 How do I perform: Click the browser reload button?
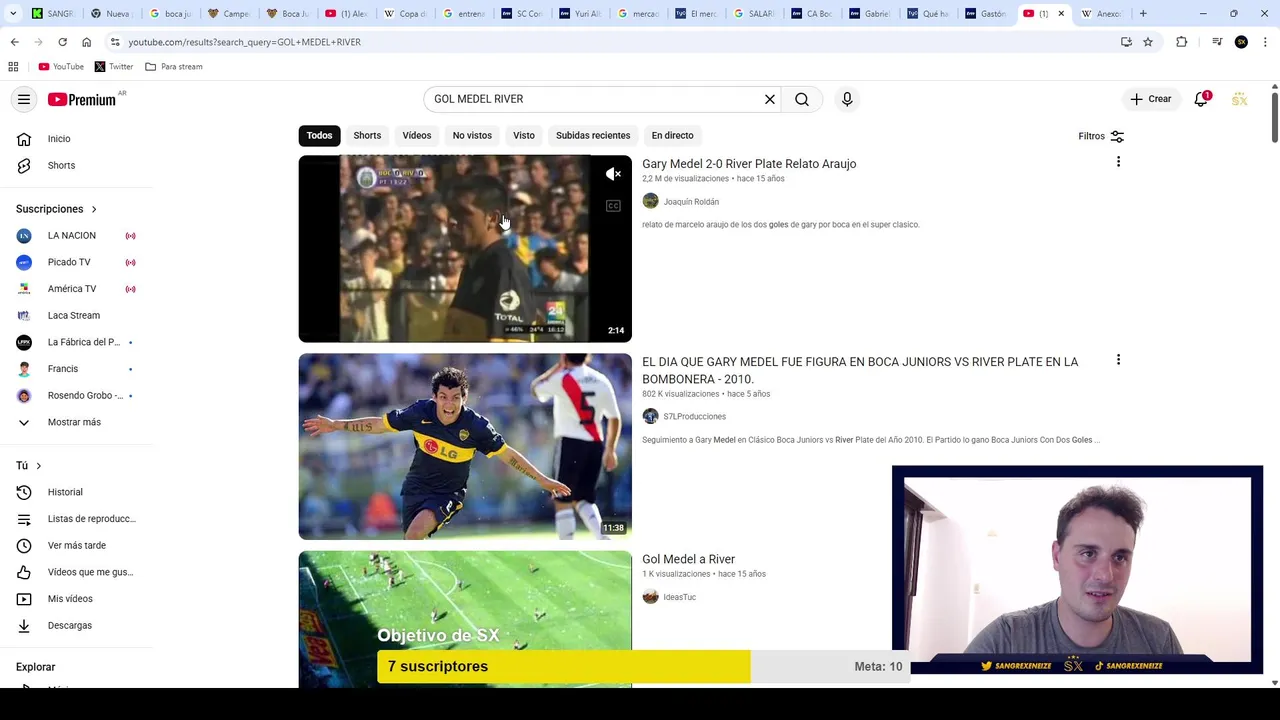tap(62, 42)
